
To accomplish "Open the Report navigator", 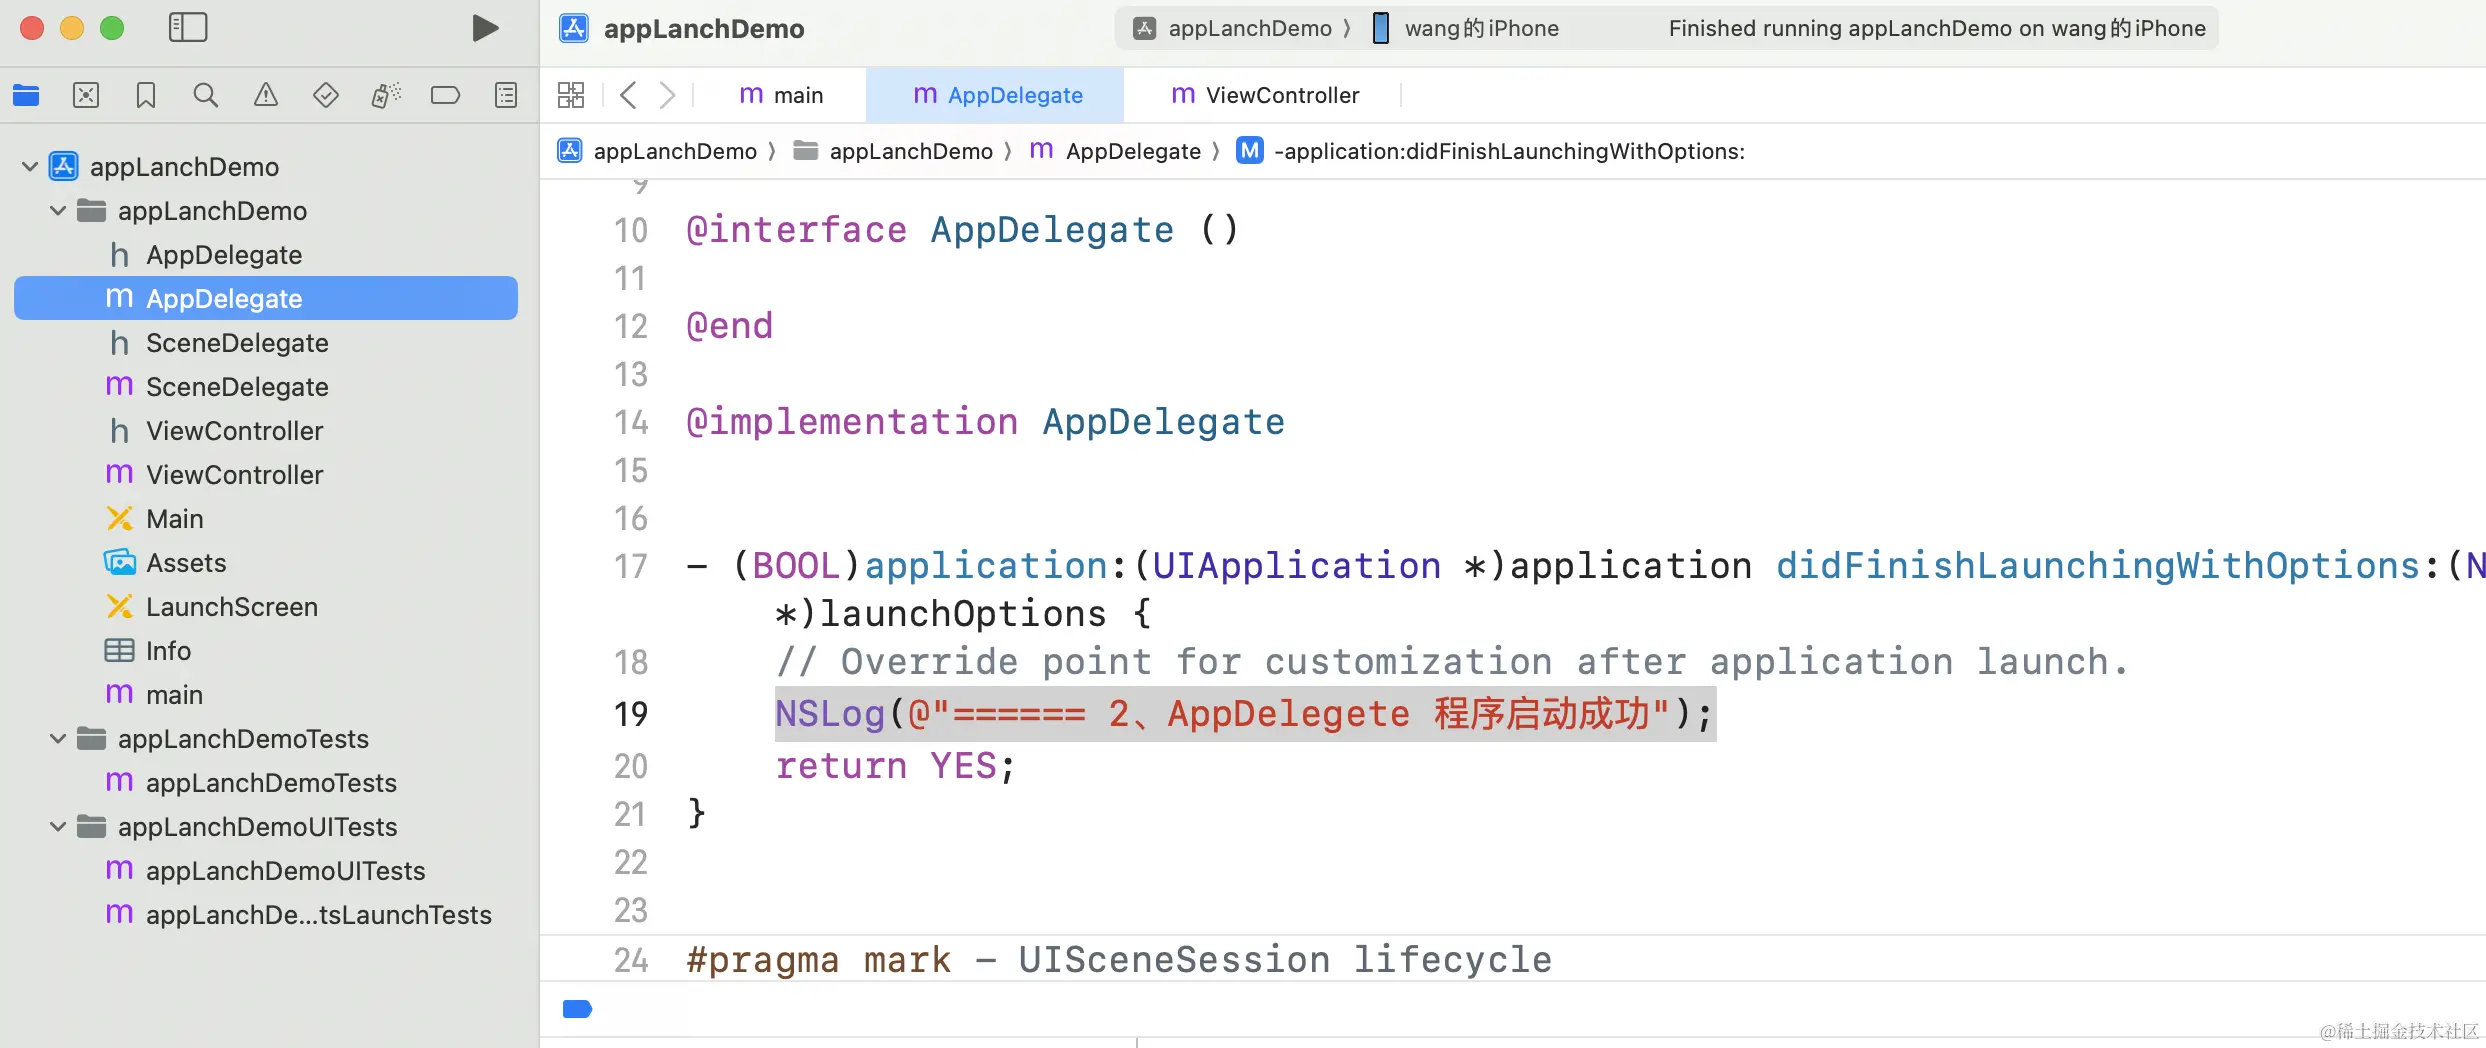I will [x=506, y=95].
